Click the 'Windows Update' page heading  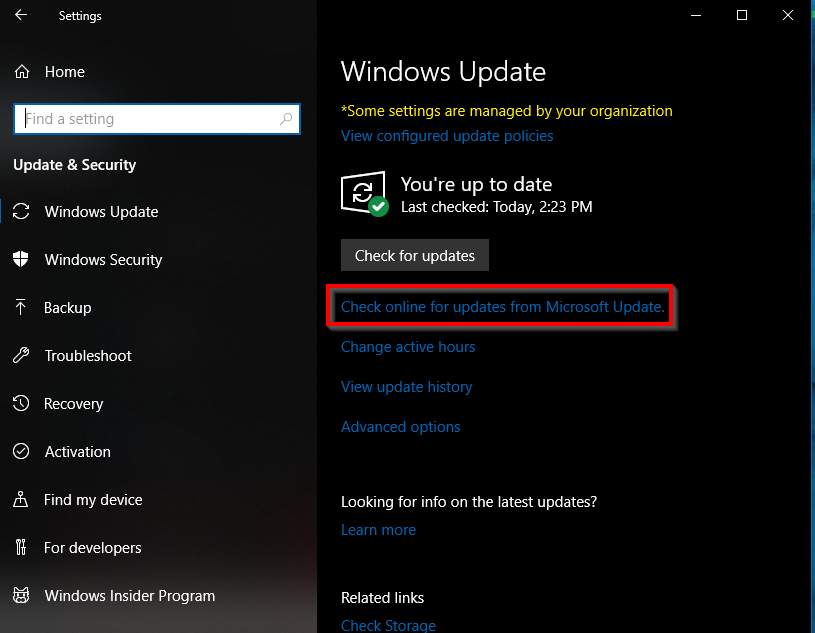click(443, 71)
